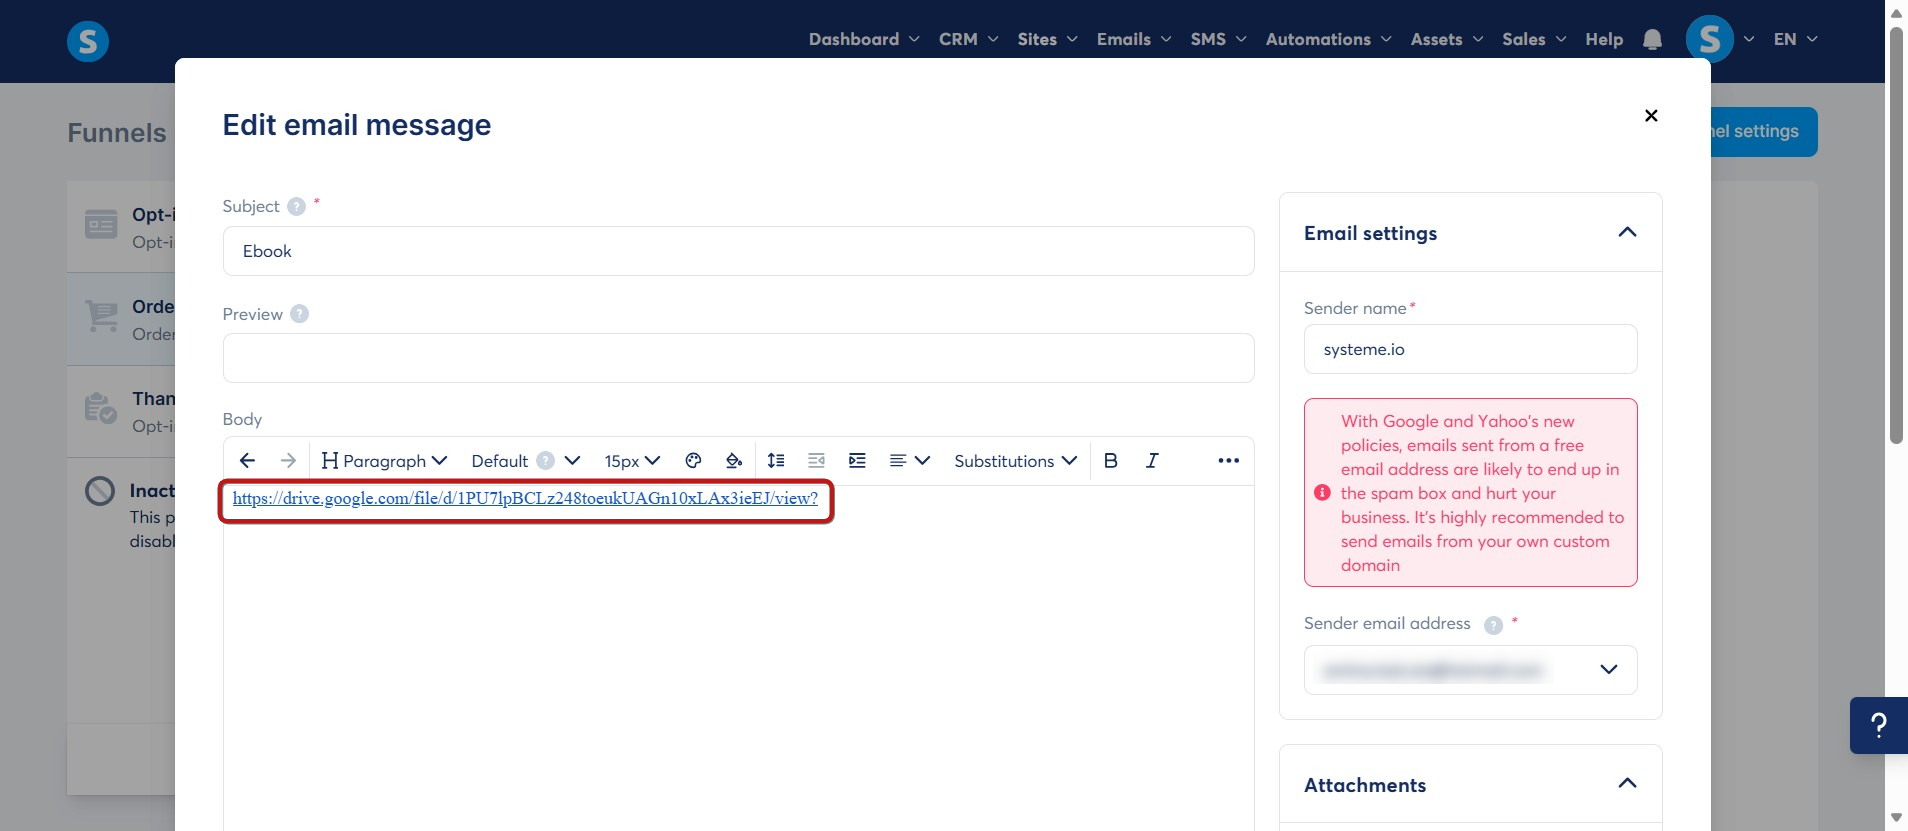Click into the Sender name field
The image size is (1908, 831).
coord(1470,349)
